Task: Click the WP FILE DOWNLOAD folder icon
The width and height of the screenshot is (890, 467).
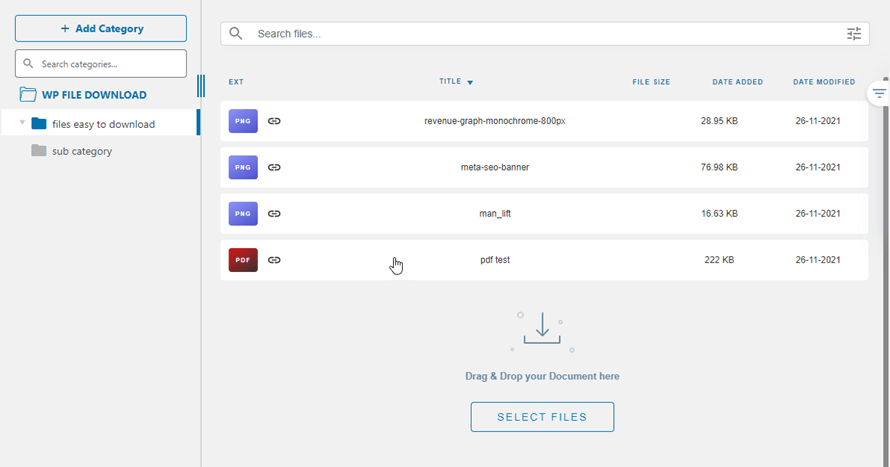Action: [x=28, y=95]
